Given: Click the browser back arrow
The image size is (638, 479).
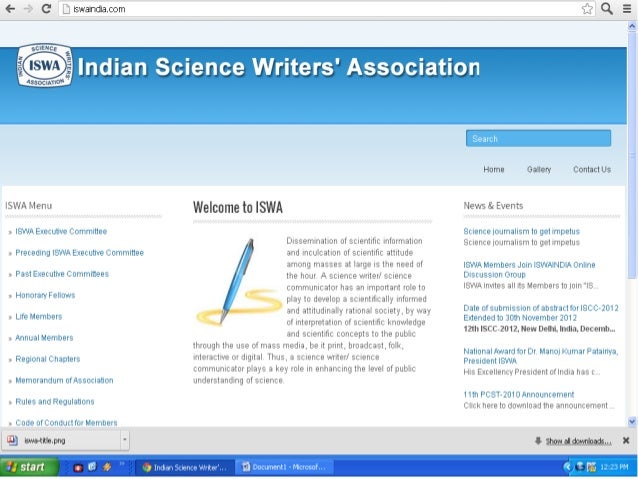Looking at the screenshot, I should click(10, 9).
